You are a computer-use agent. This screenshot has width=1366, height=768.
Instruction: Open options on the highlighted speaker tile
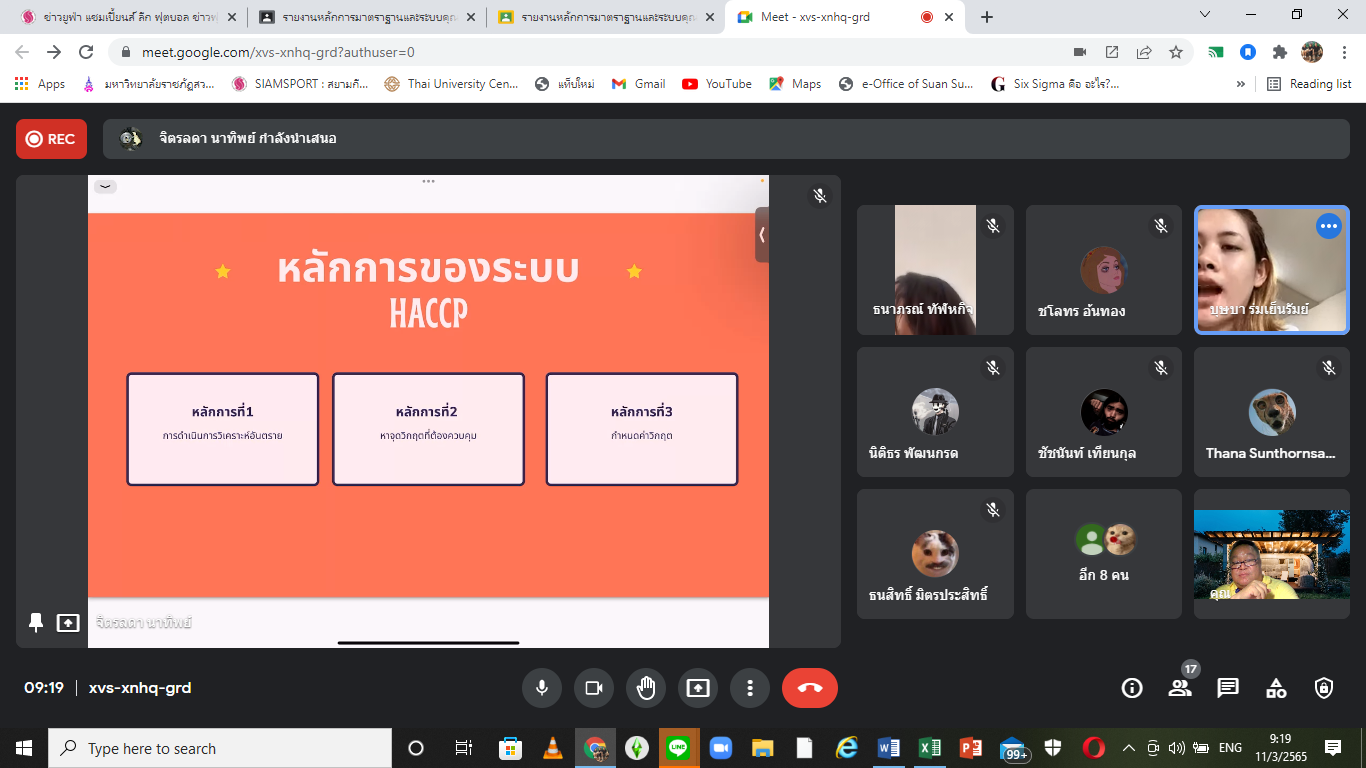pos(1328,227)
